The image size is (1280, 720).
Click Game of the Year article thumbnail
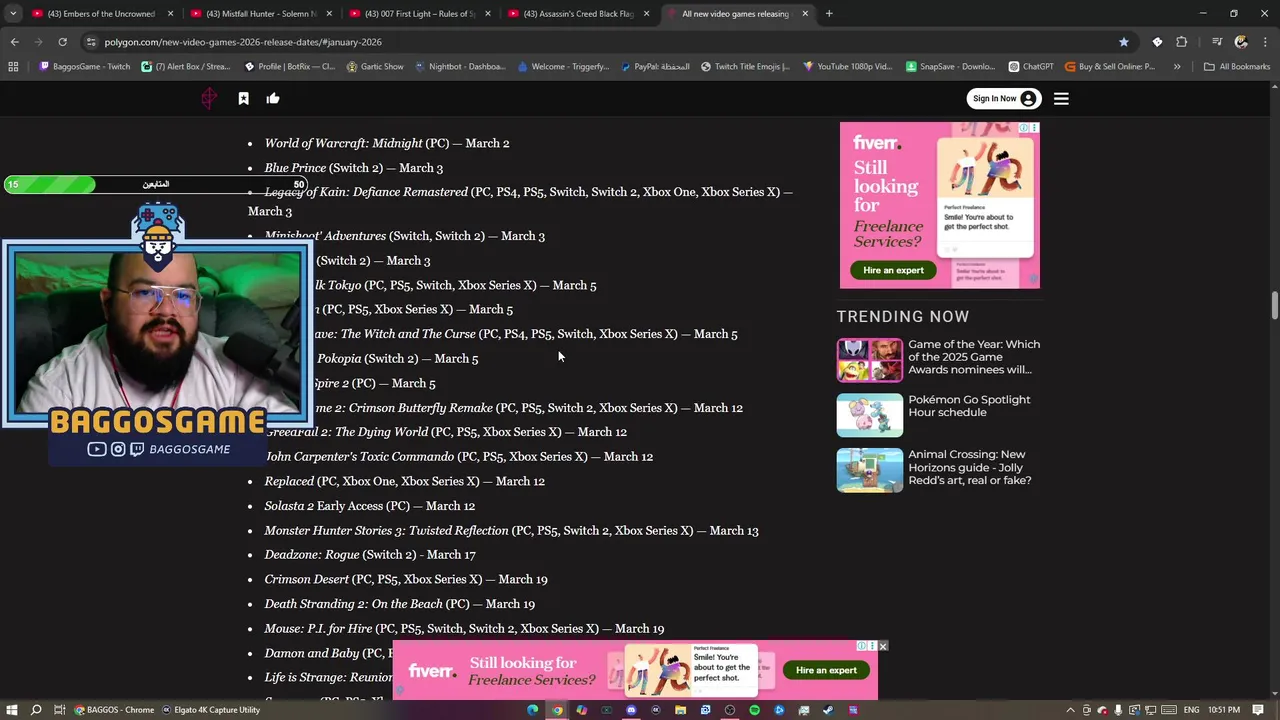(870, 360)
